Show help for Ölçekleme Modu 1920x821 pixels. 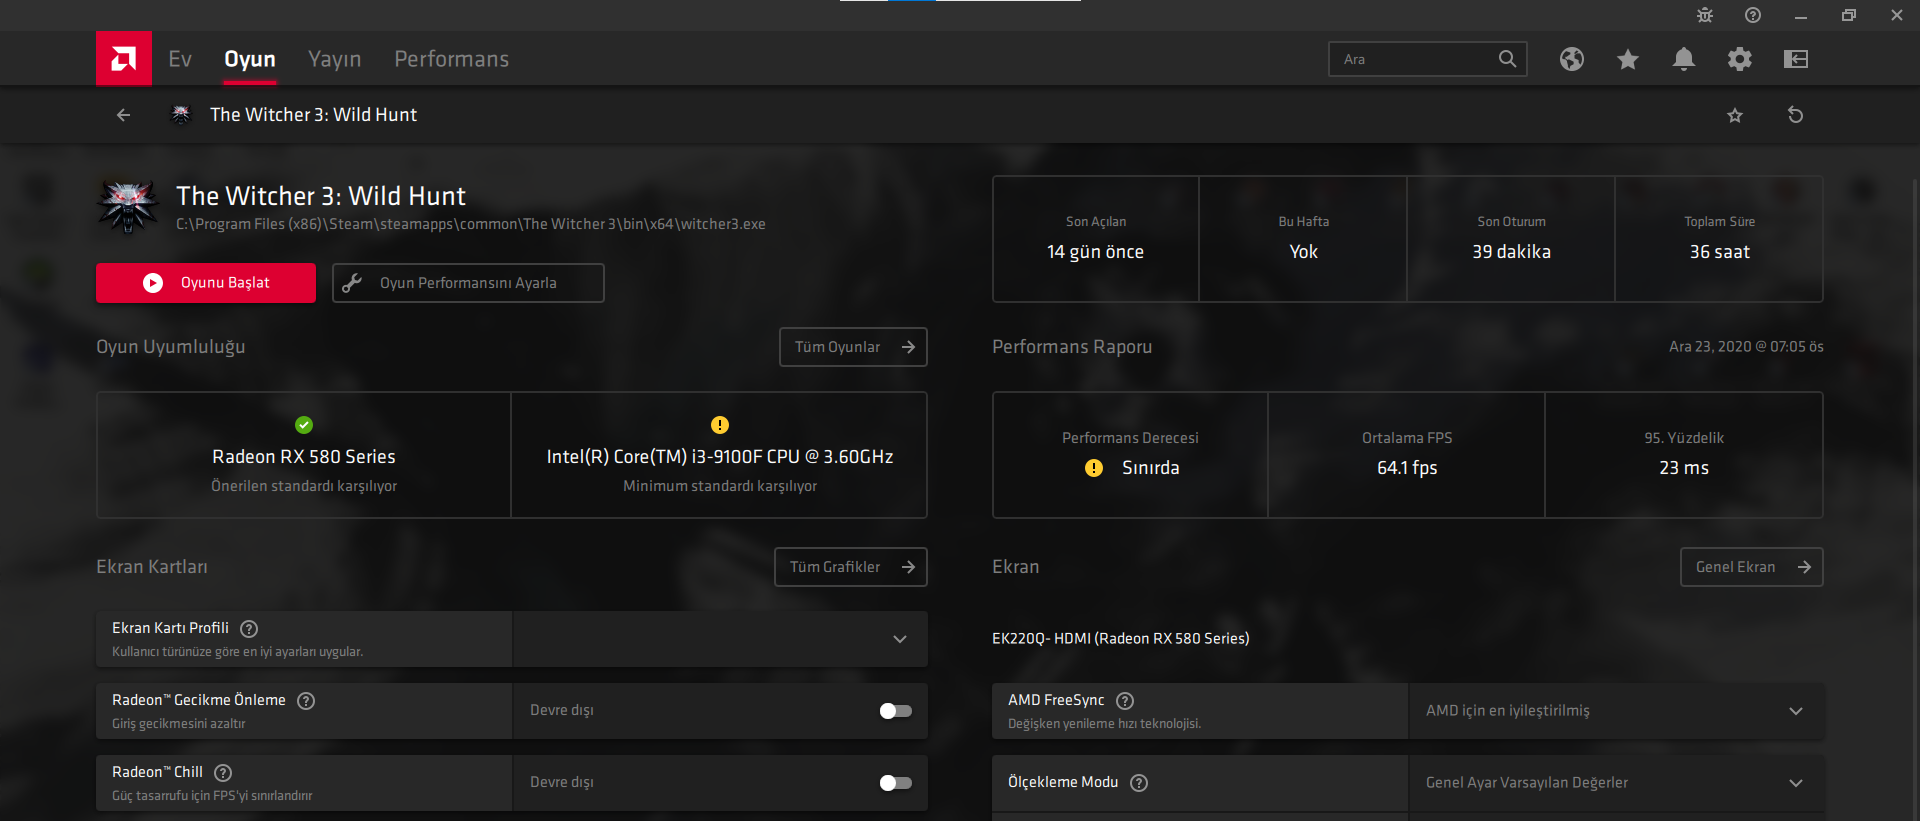coord(1139,783)
